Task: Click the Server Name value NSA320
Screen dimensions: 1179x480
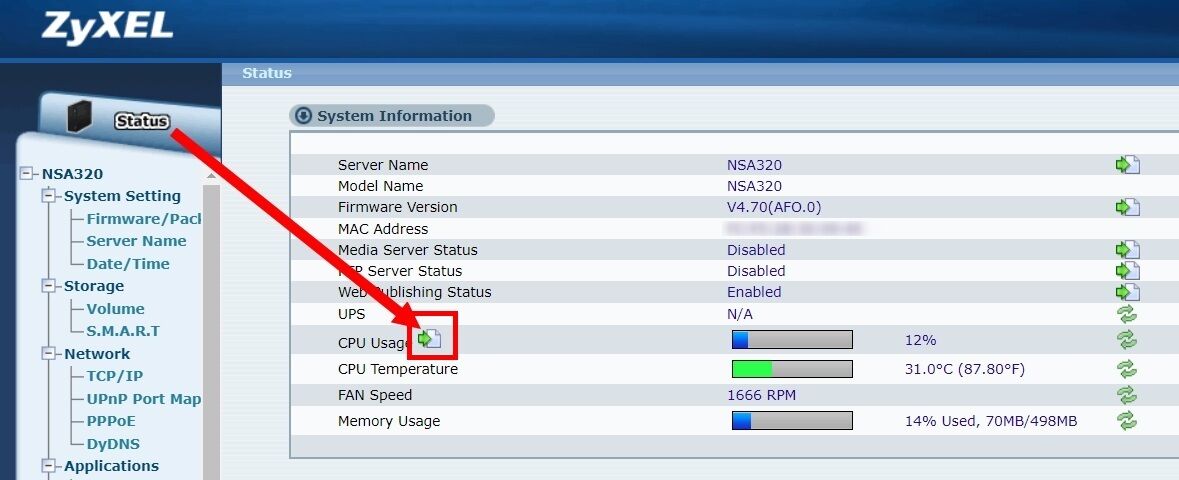Action: tap(754, 165)
